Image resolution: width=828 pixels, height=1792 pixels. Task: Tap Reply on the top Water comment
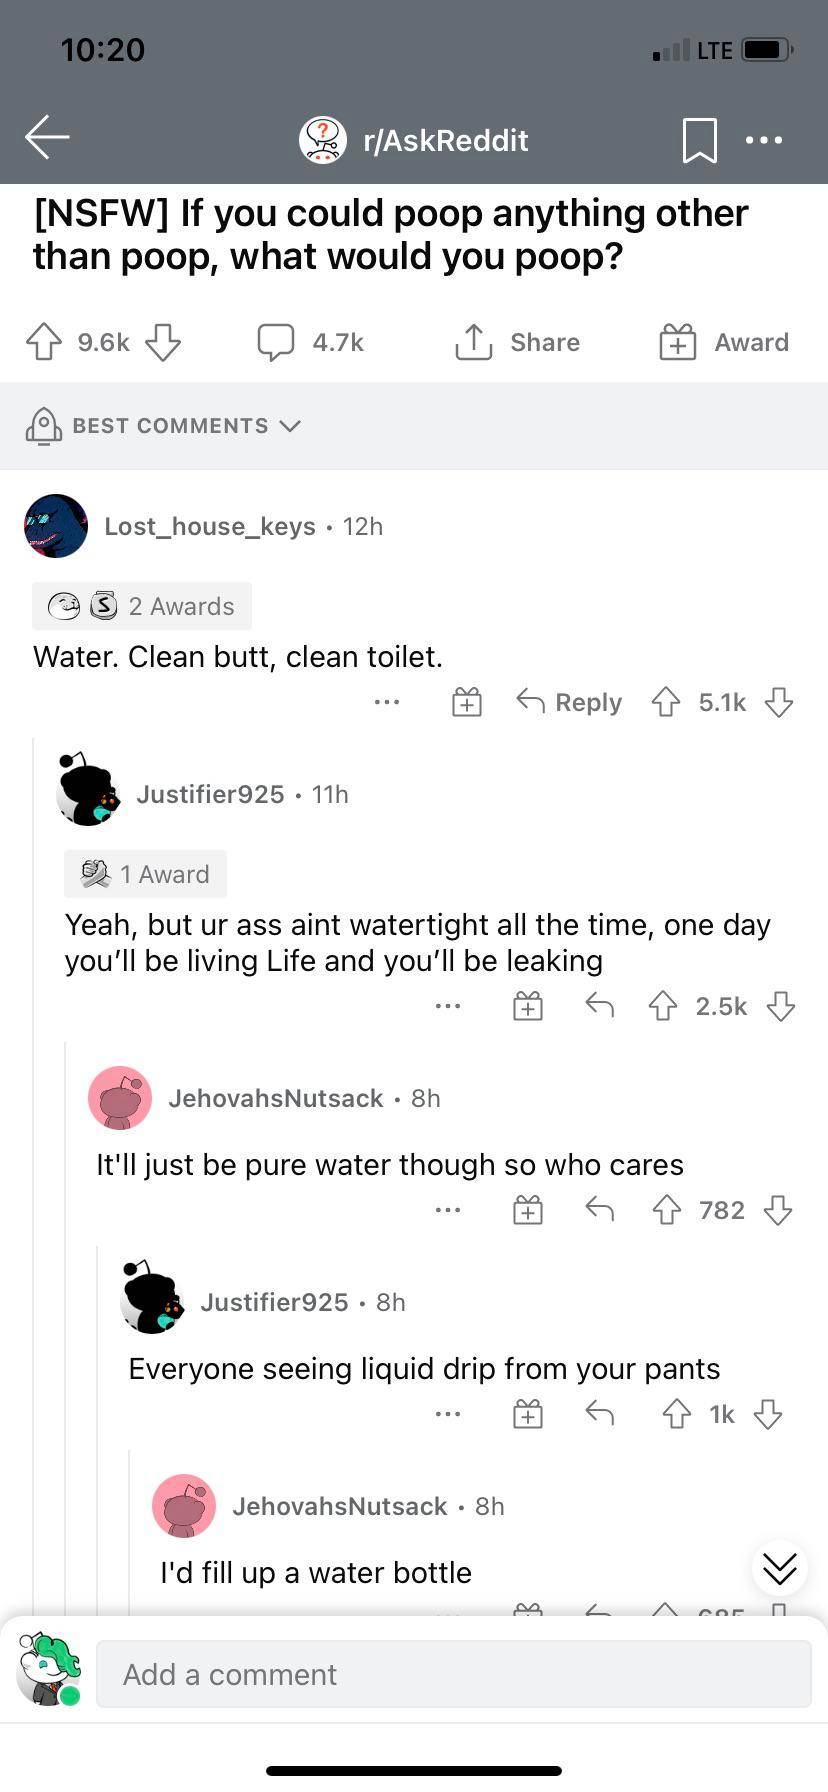[x=568, y=702]
